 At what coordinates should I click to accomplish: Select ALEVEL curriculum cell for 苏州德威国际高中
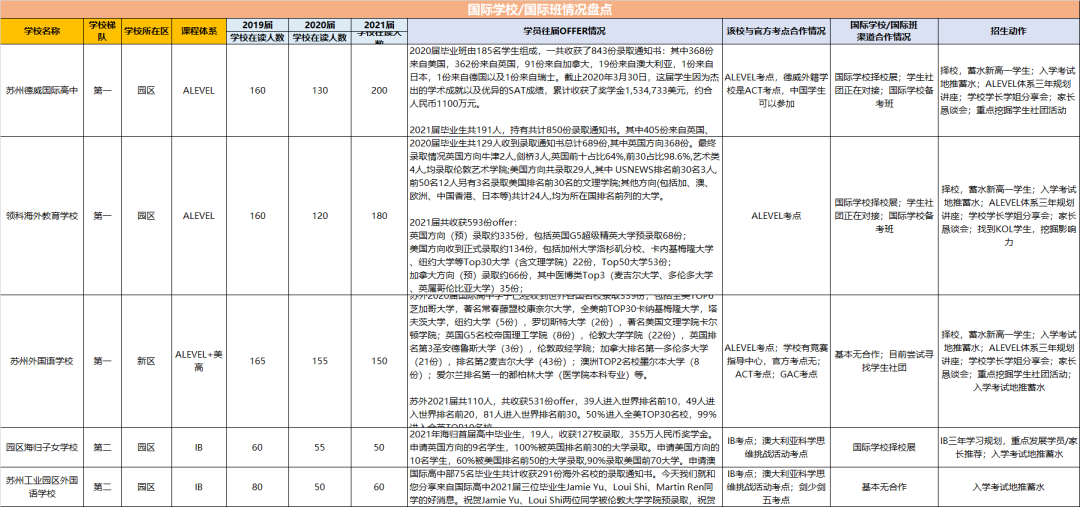point(199,90)
